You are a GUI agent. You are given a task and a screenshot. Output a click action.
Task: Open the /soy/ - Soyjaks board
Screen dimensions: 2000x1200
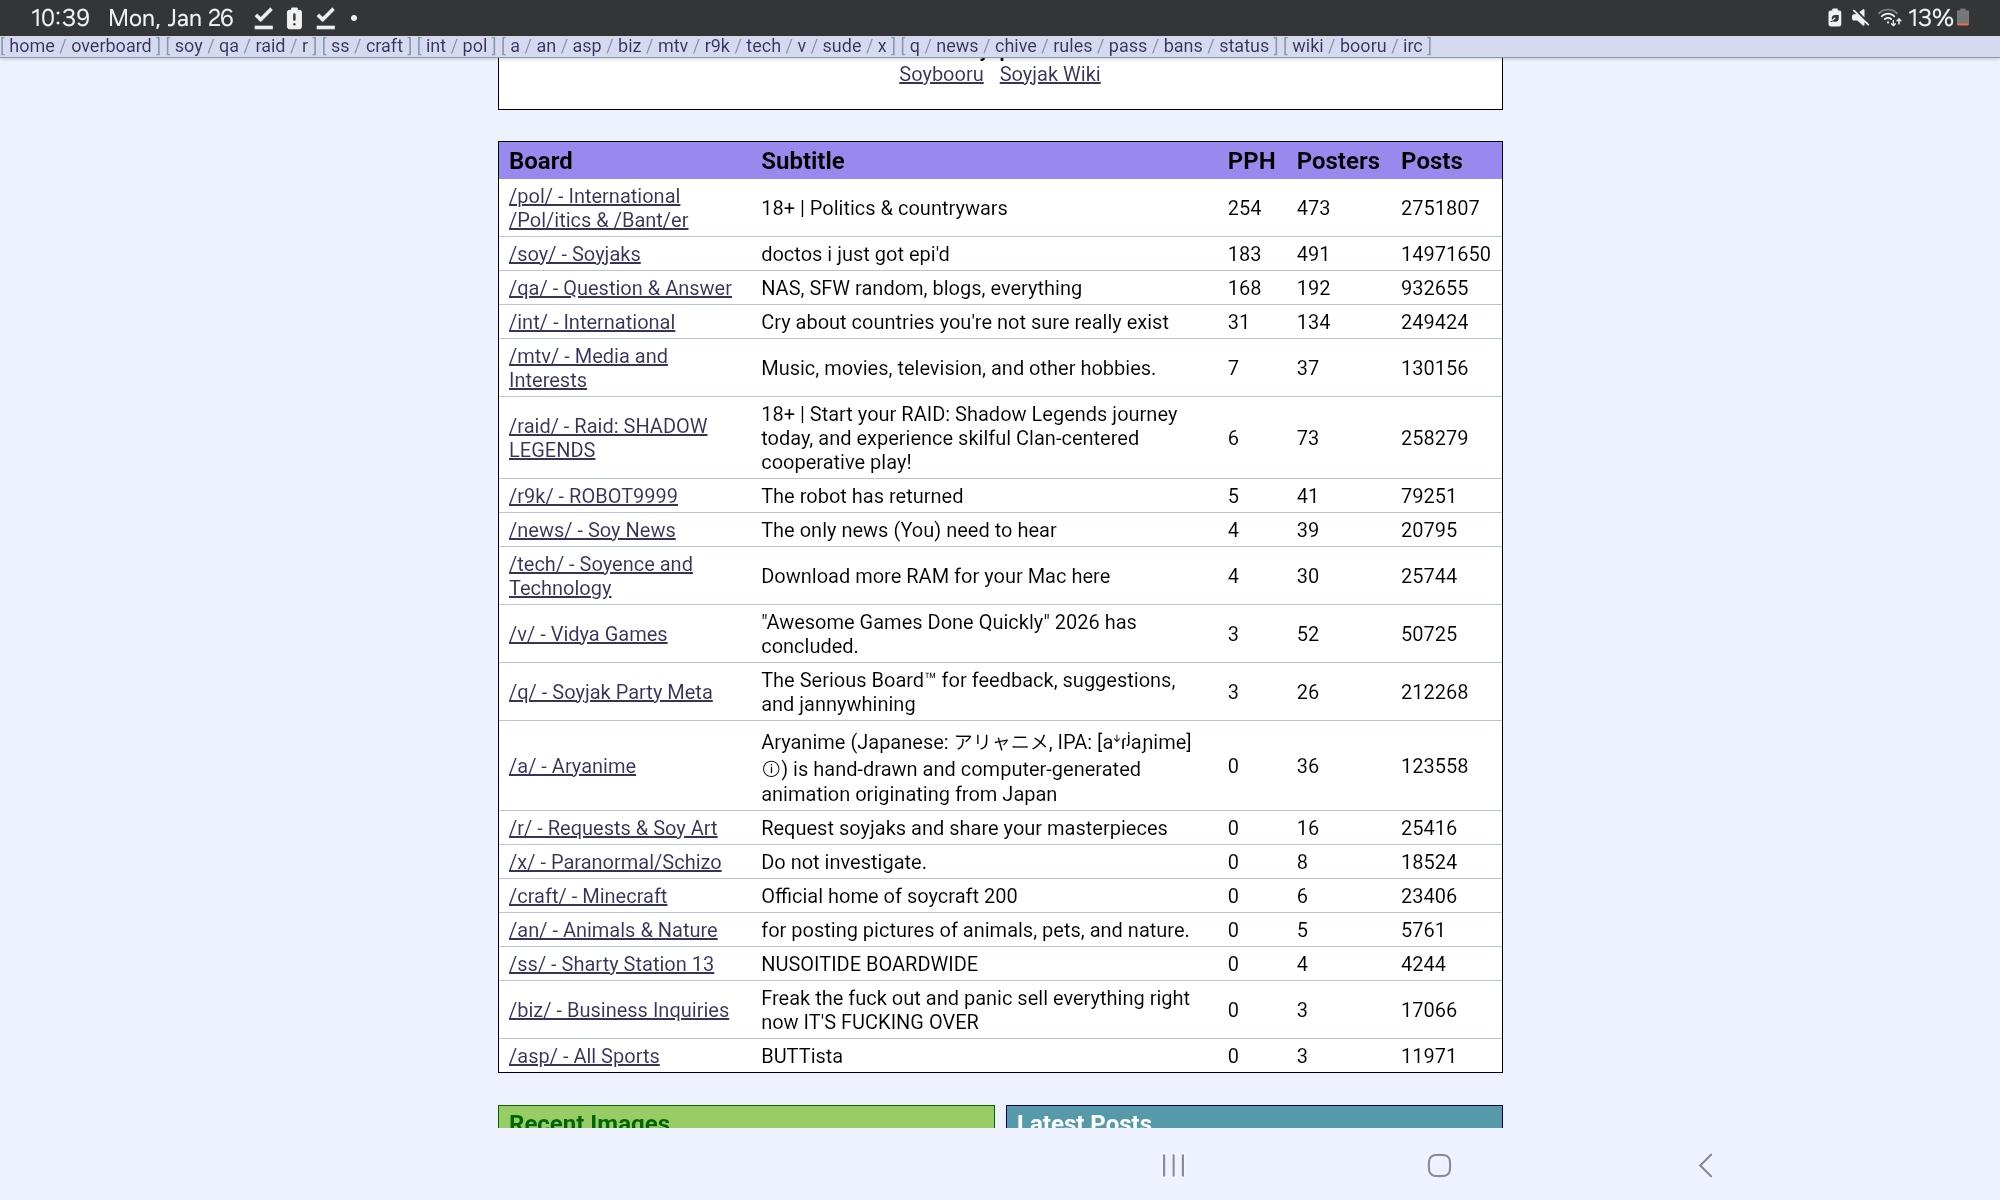click(574, 254)
